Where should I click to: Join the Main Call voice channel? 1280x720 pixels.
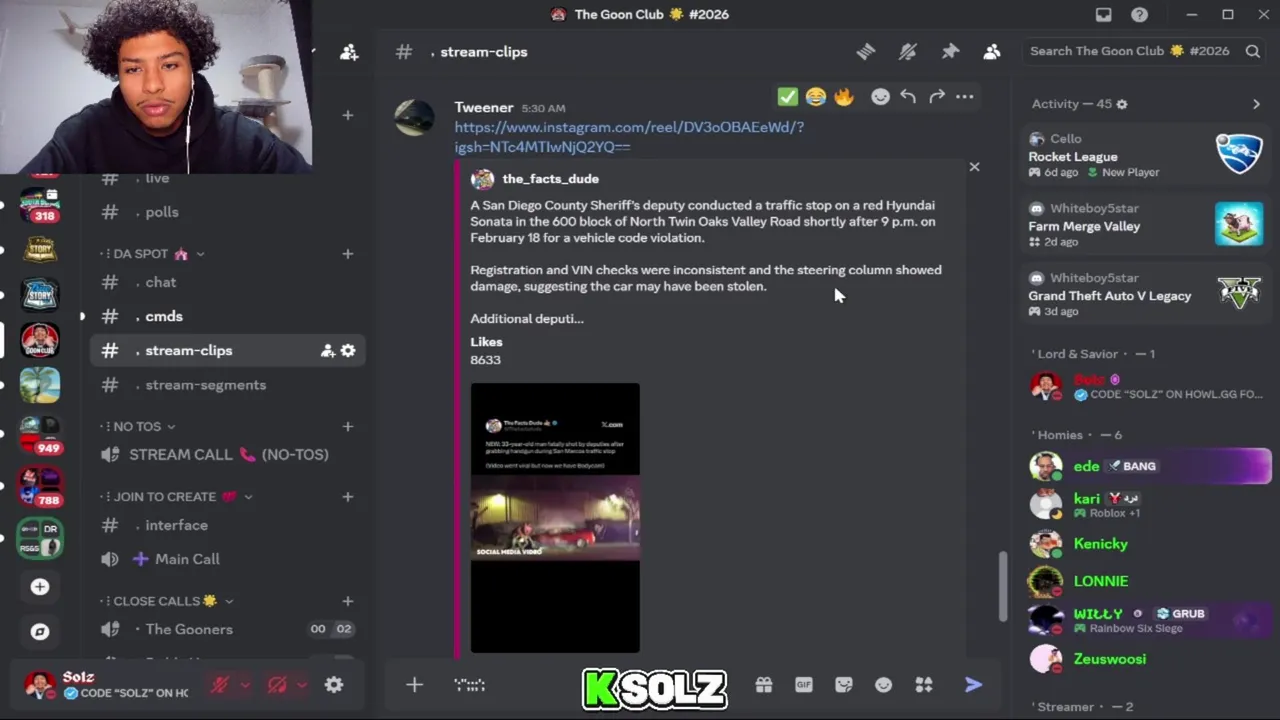[x=228, y=559]
